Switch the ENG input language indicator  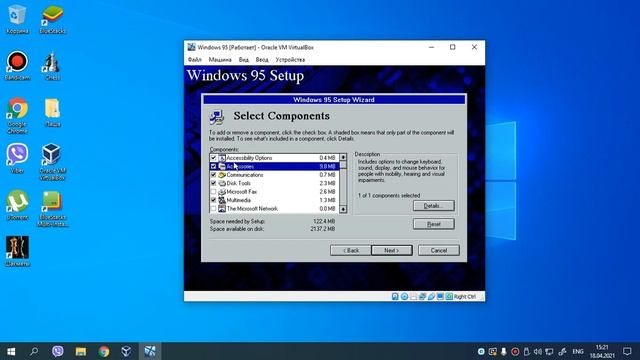578,351
